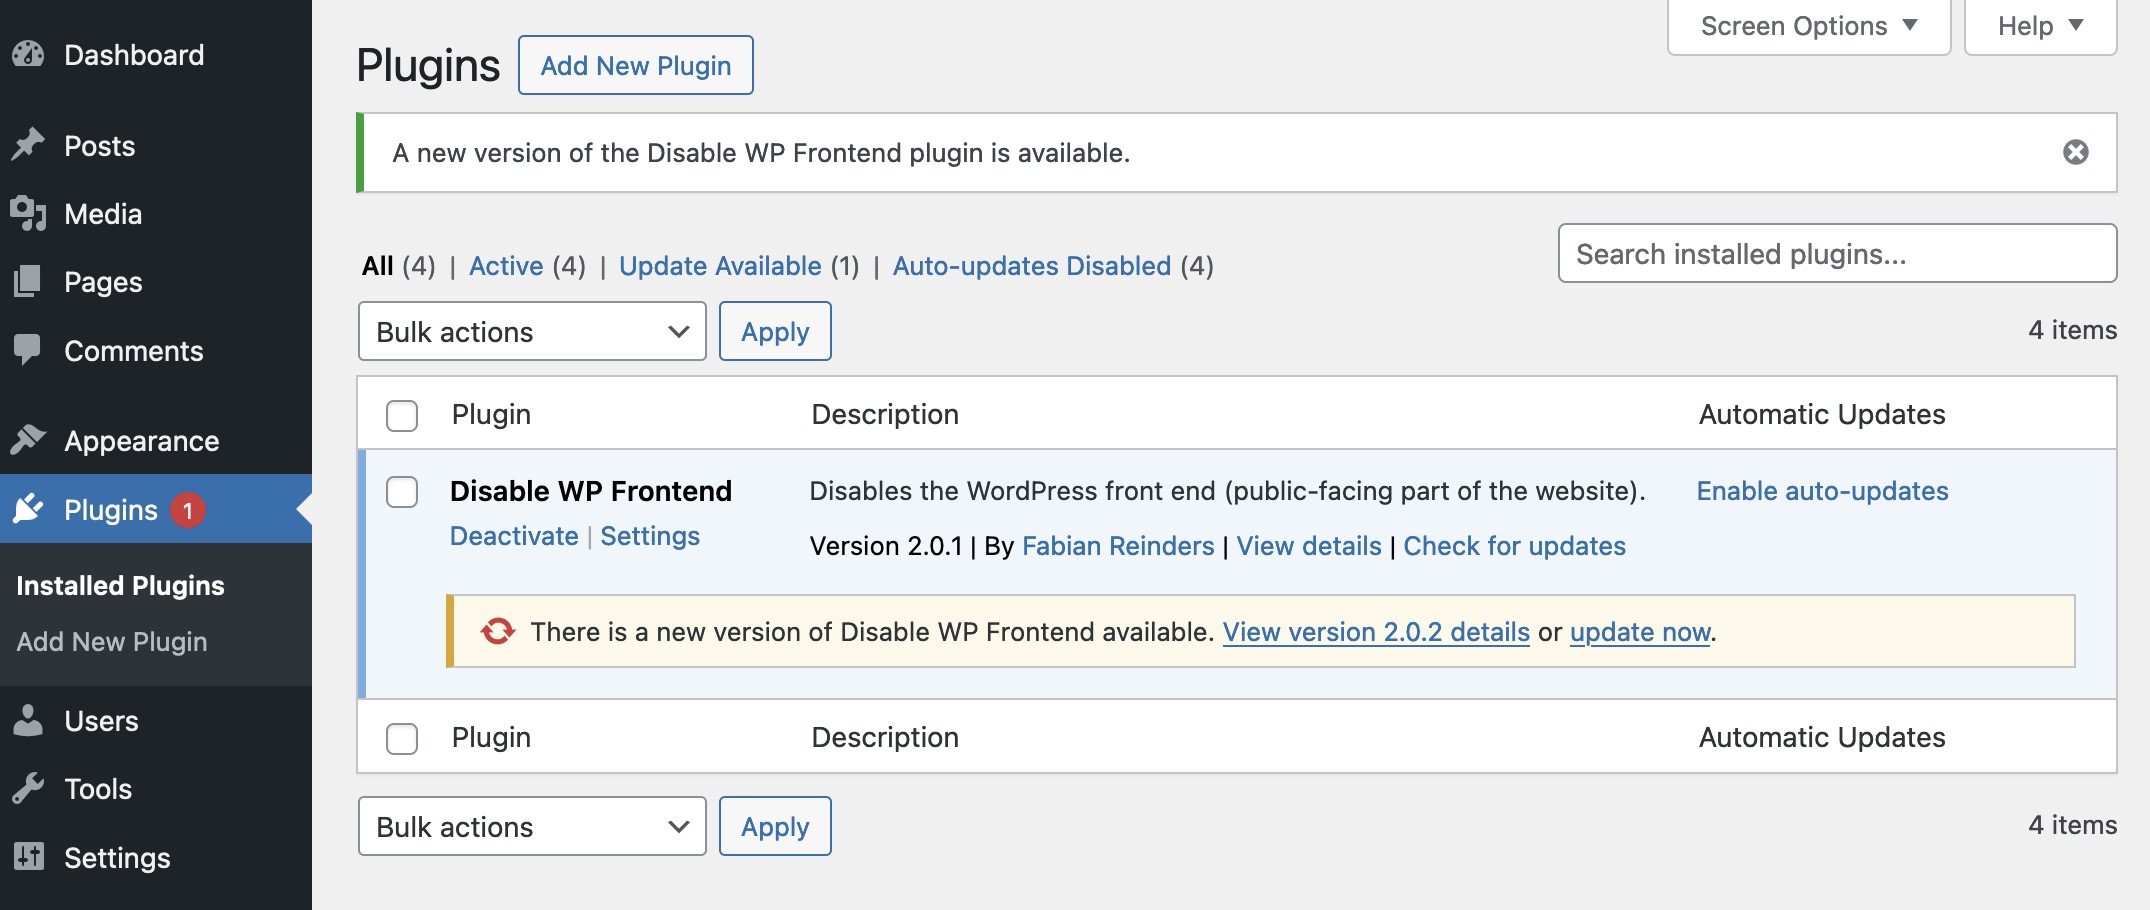The image size is (2150, 910).
Task: Click the Tools wrench icon
Action: coord(29,788)
